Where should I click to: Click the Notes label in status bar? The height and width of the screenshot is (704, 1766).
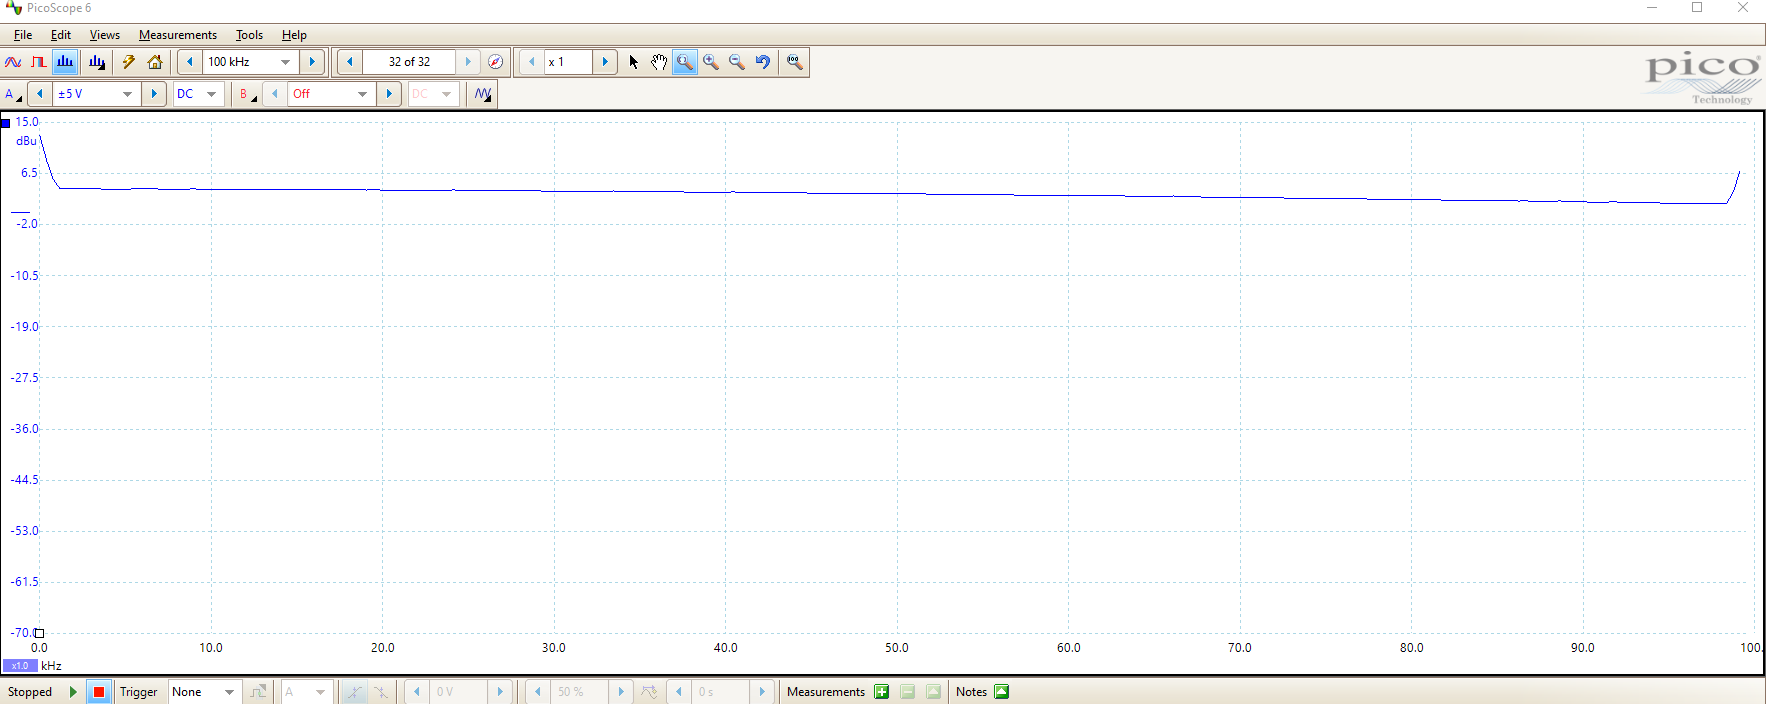click(971, 692)
